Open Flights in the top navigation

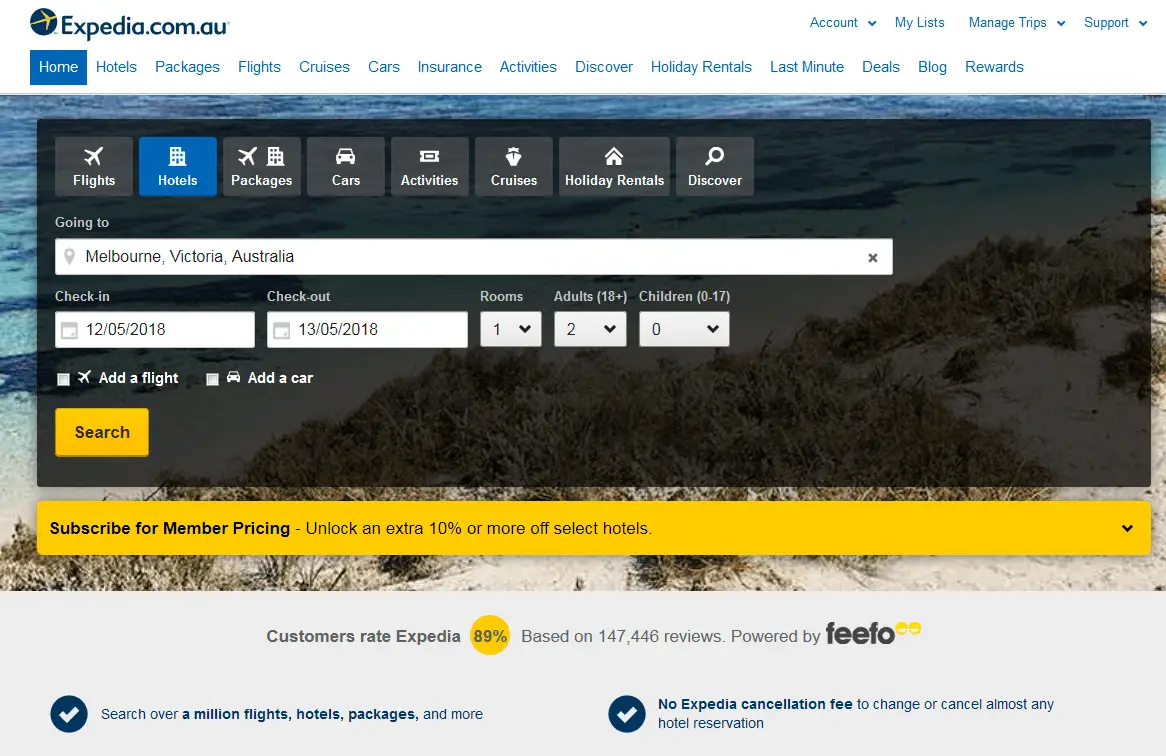click(x=260, y=67)
